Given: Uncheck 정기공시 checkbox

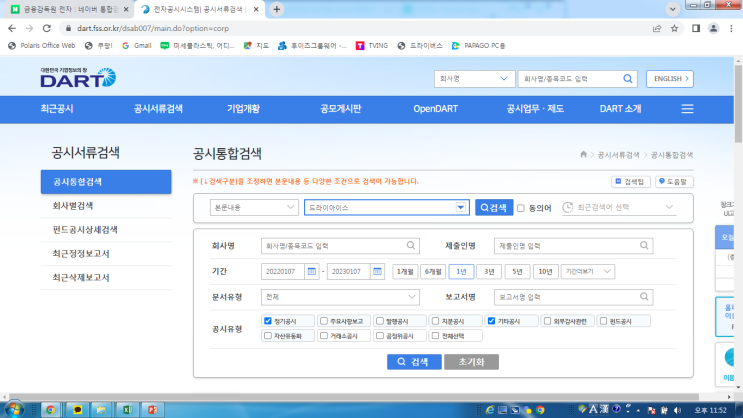Looking at the screenshot, I should pyautogui.click(x=268, y=321).
